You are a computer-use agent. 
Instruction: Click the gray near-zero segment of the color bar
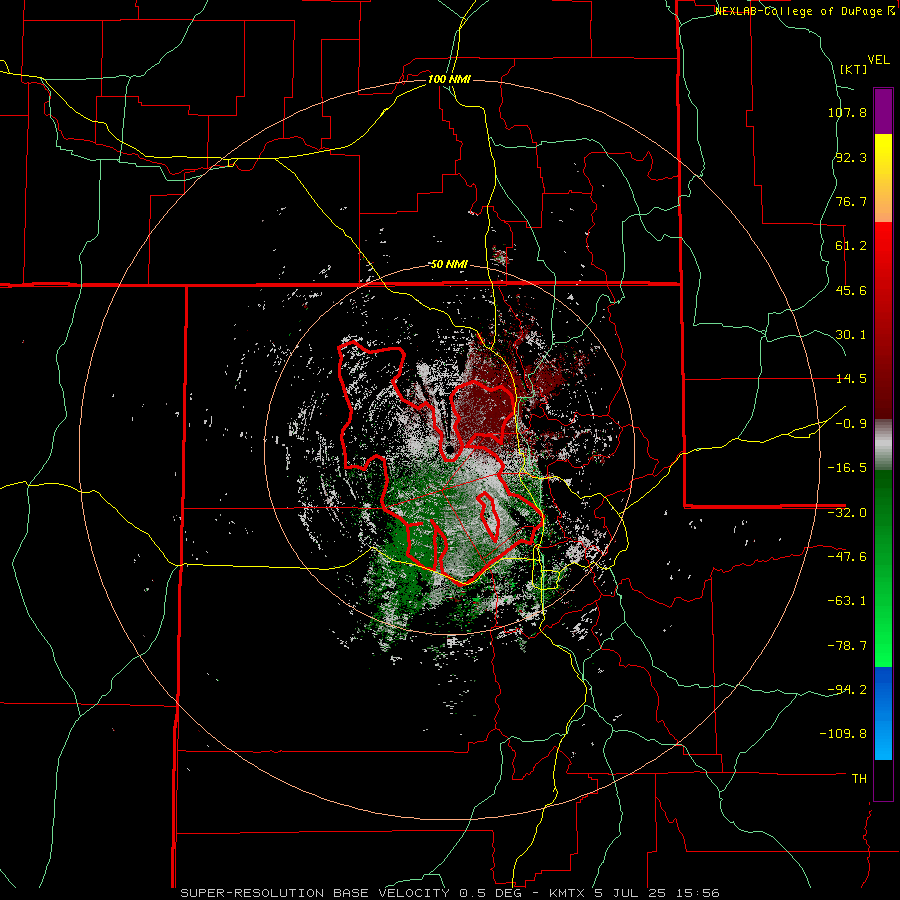(x=883, y=445)
